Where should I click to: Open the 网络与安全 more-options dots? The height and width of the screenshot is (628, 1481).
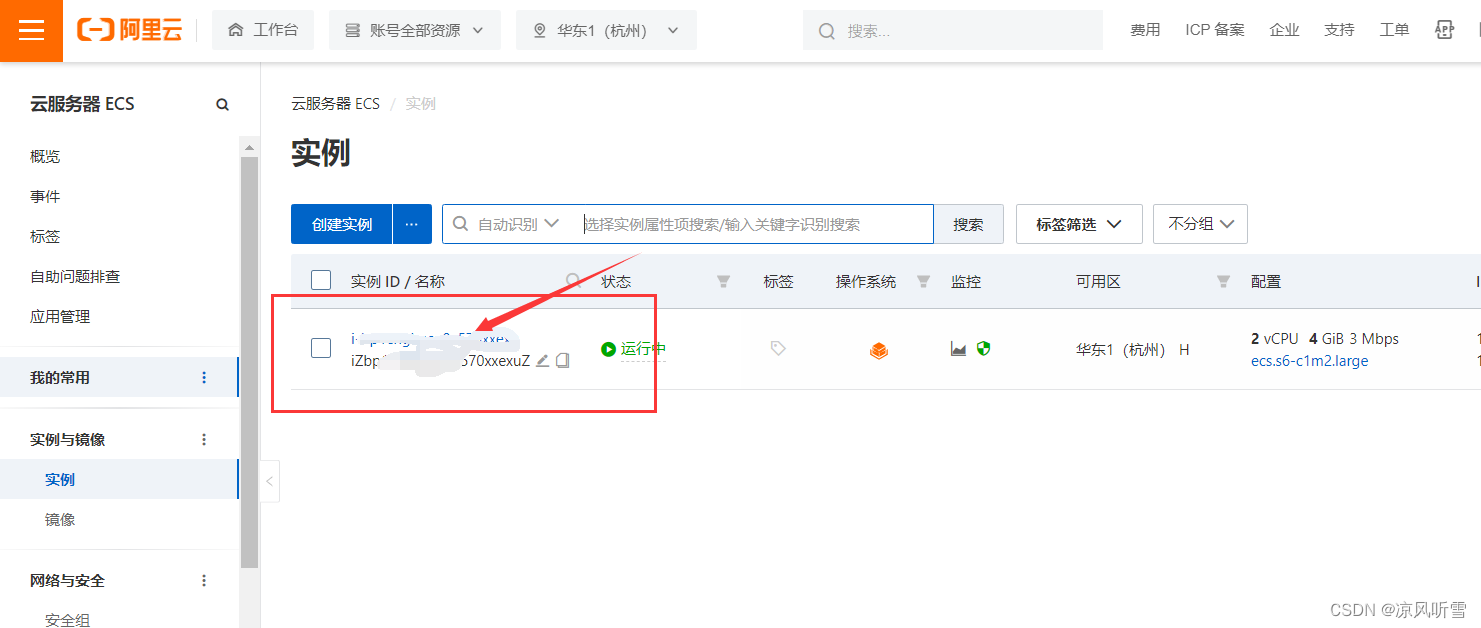click(204, 581)
